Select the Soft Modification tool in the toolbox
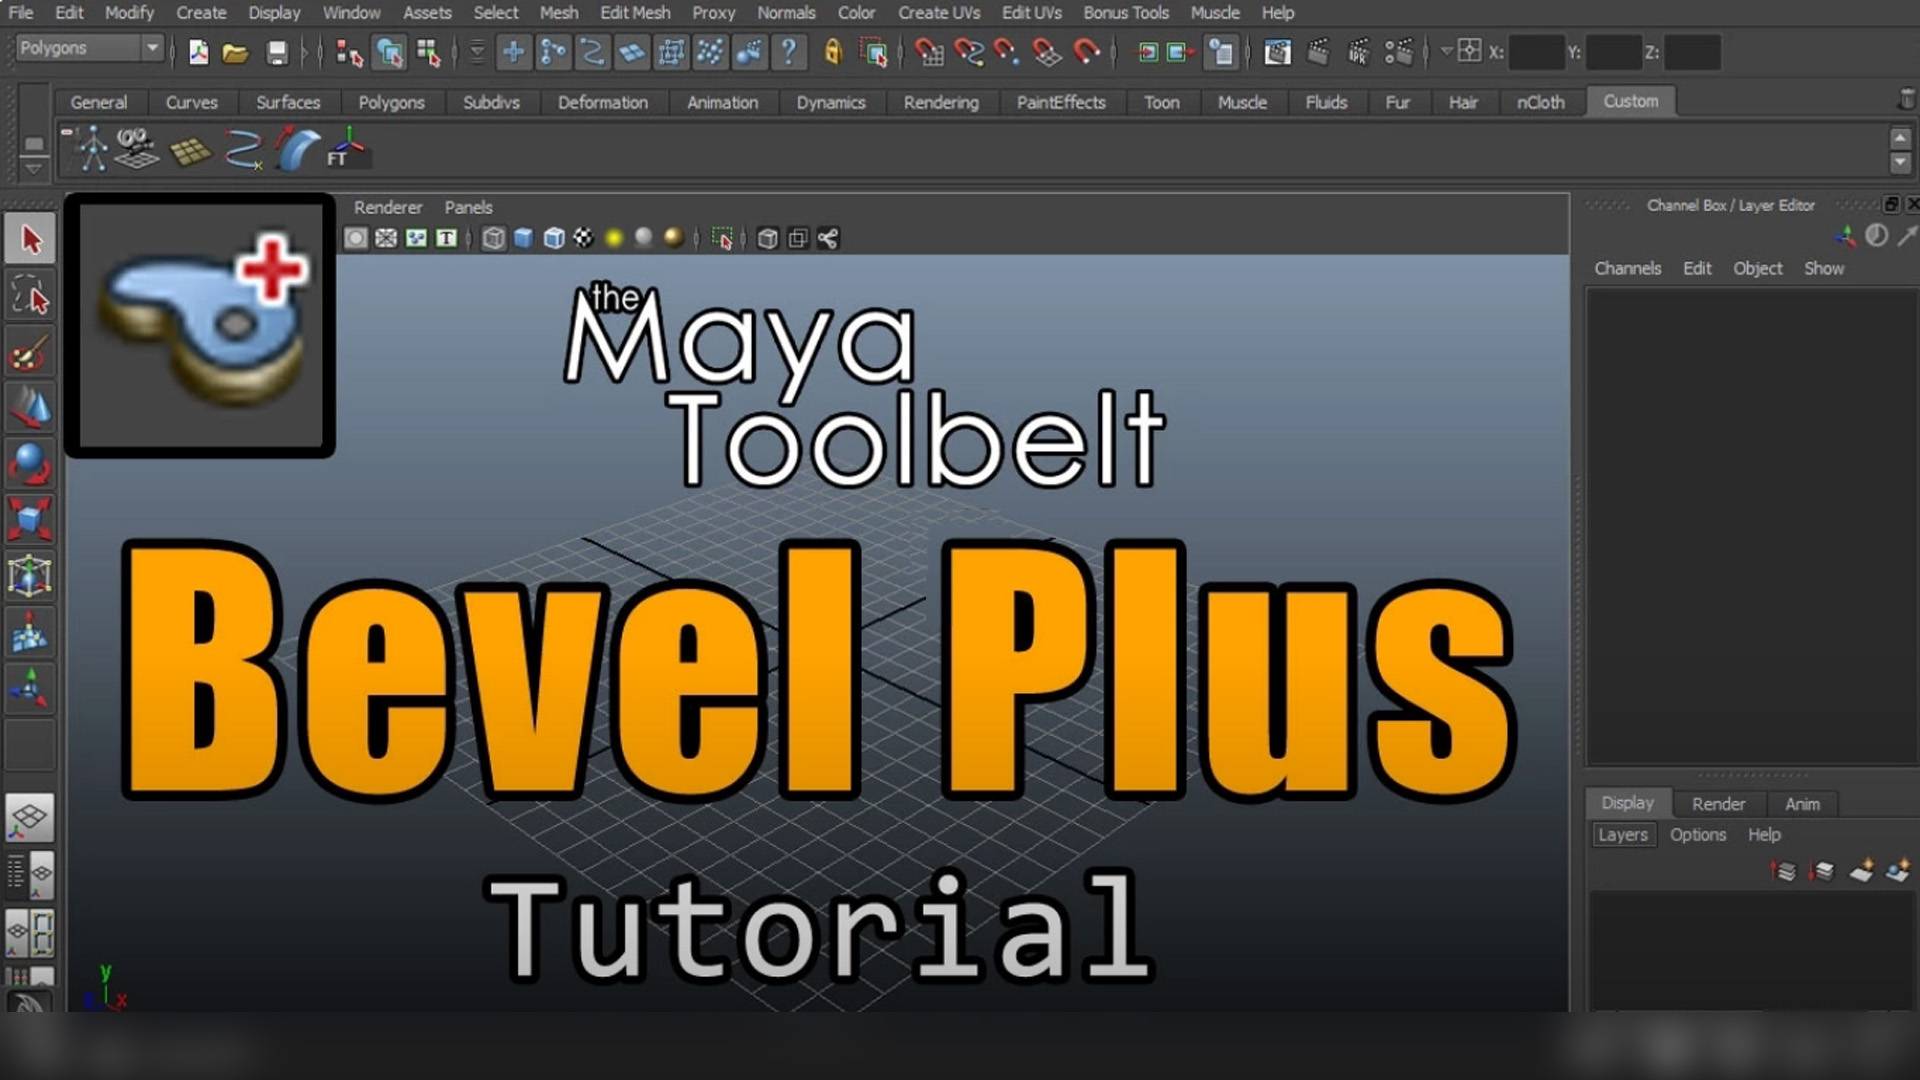This screenshot has height=1080, width=1920. point(30,632)
